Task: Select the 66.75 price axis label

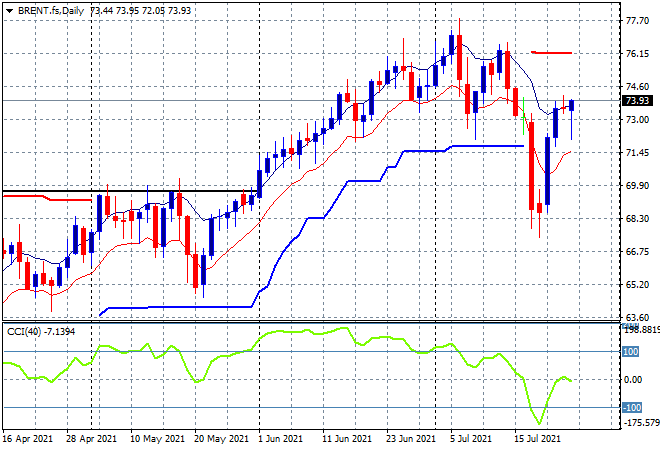Action: 637,251
